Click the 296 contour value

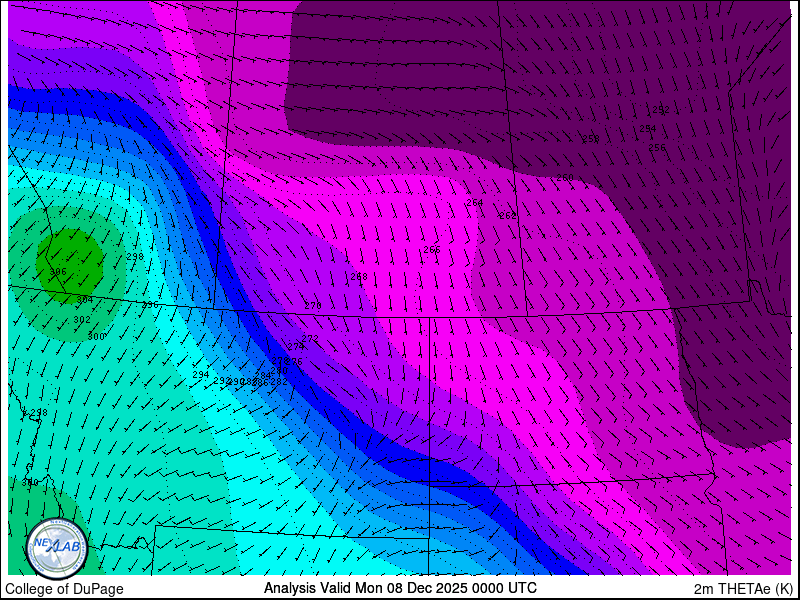[x=150, y=305]
